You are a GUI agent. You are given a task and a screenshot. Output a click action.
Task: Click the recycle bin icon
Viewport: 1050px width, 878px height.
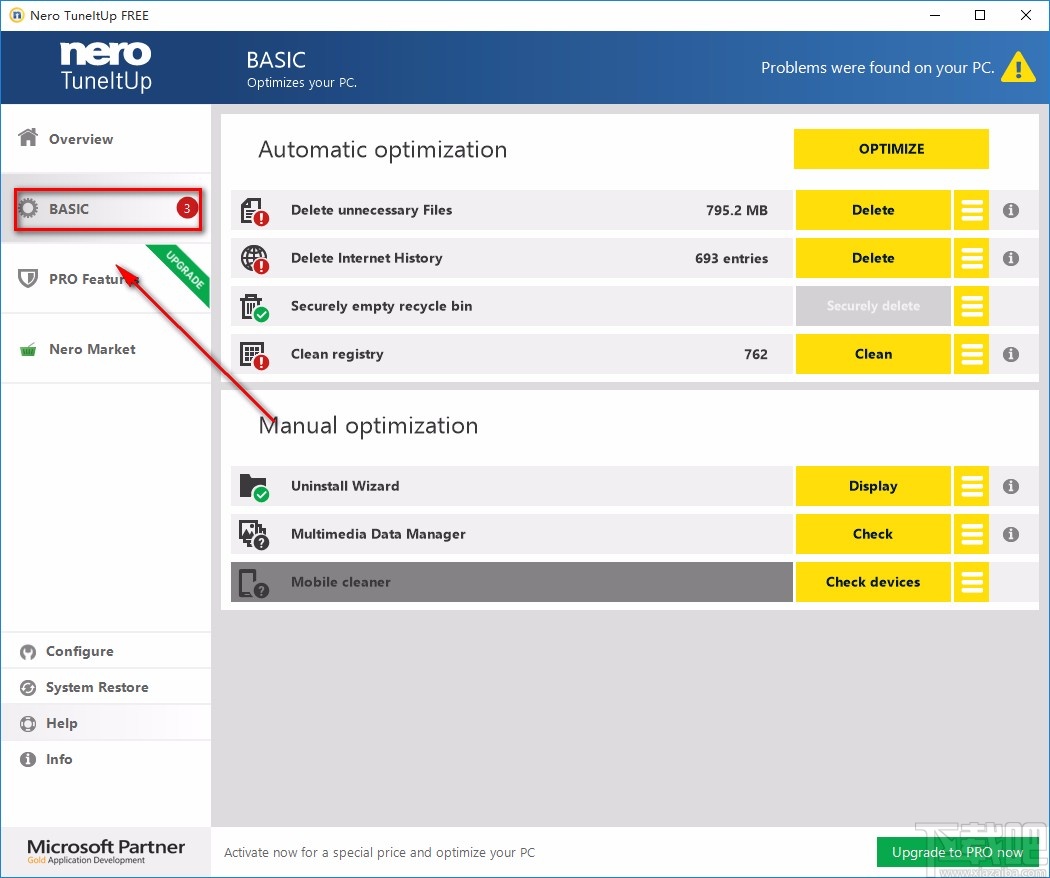254,307
